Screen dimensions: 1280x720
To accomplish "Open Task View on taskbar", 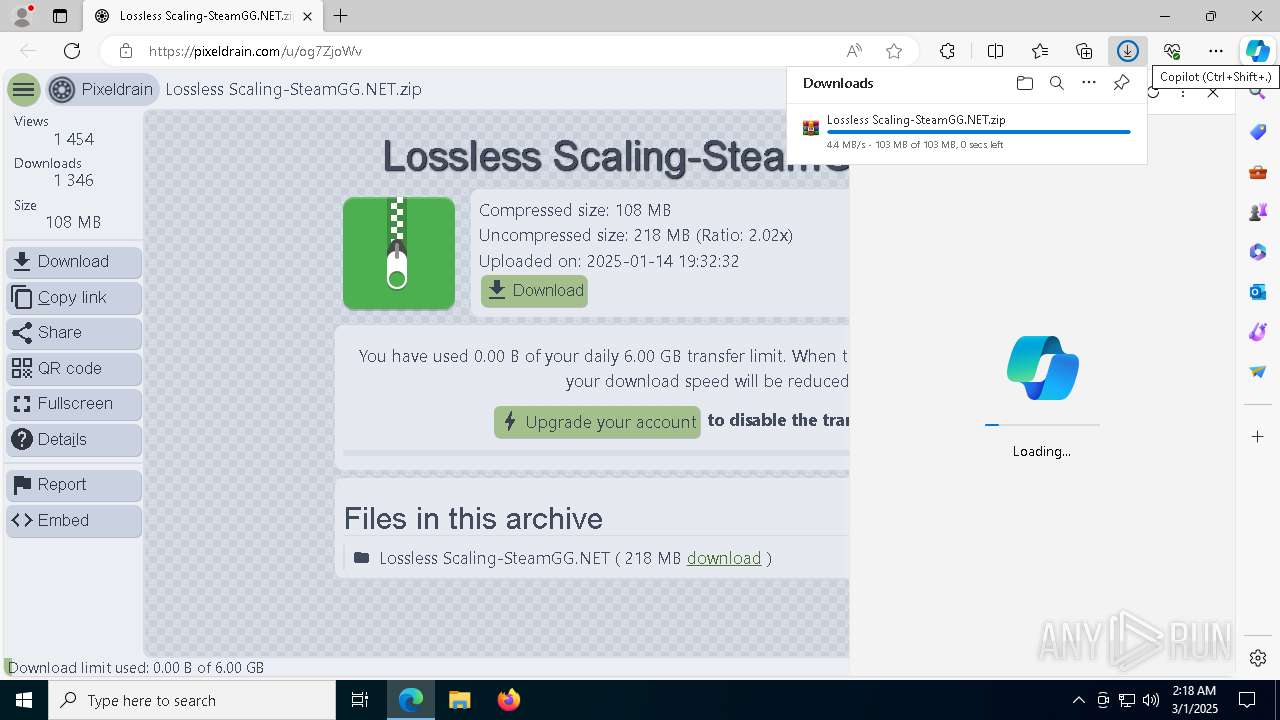I will [x=360, y=700].
